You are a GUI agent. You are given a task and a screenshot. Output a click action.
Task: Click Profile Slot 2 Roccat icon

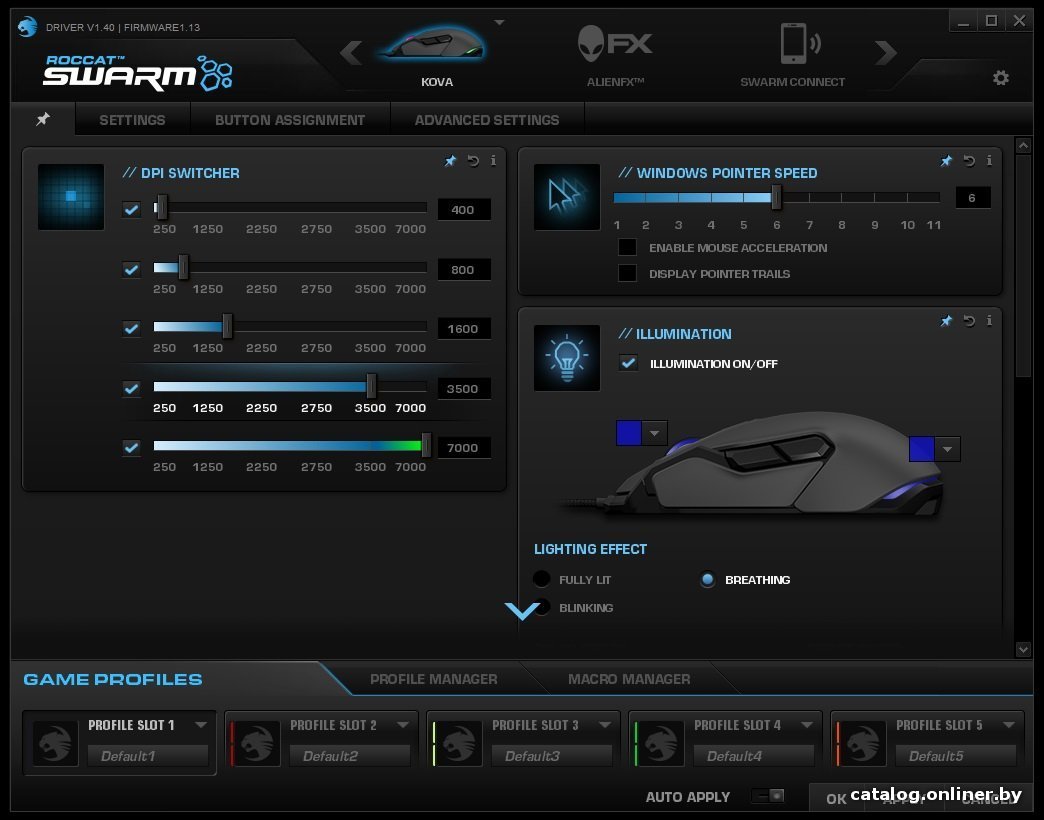pyautogui.click(x=256, y=743)
